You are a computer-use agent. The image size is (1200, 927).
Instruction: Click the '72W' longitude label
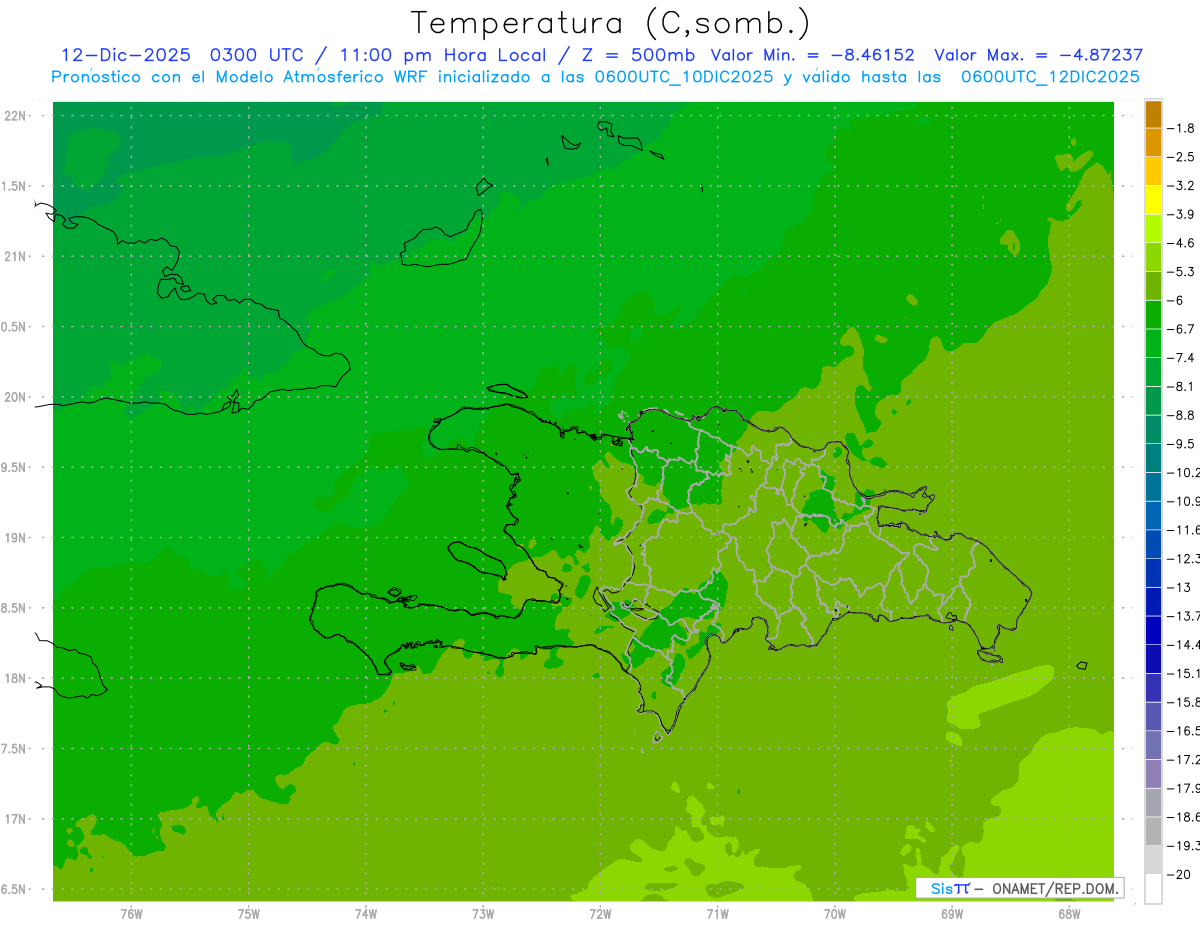[600, 914]
